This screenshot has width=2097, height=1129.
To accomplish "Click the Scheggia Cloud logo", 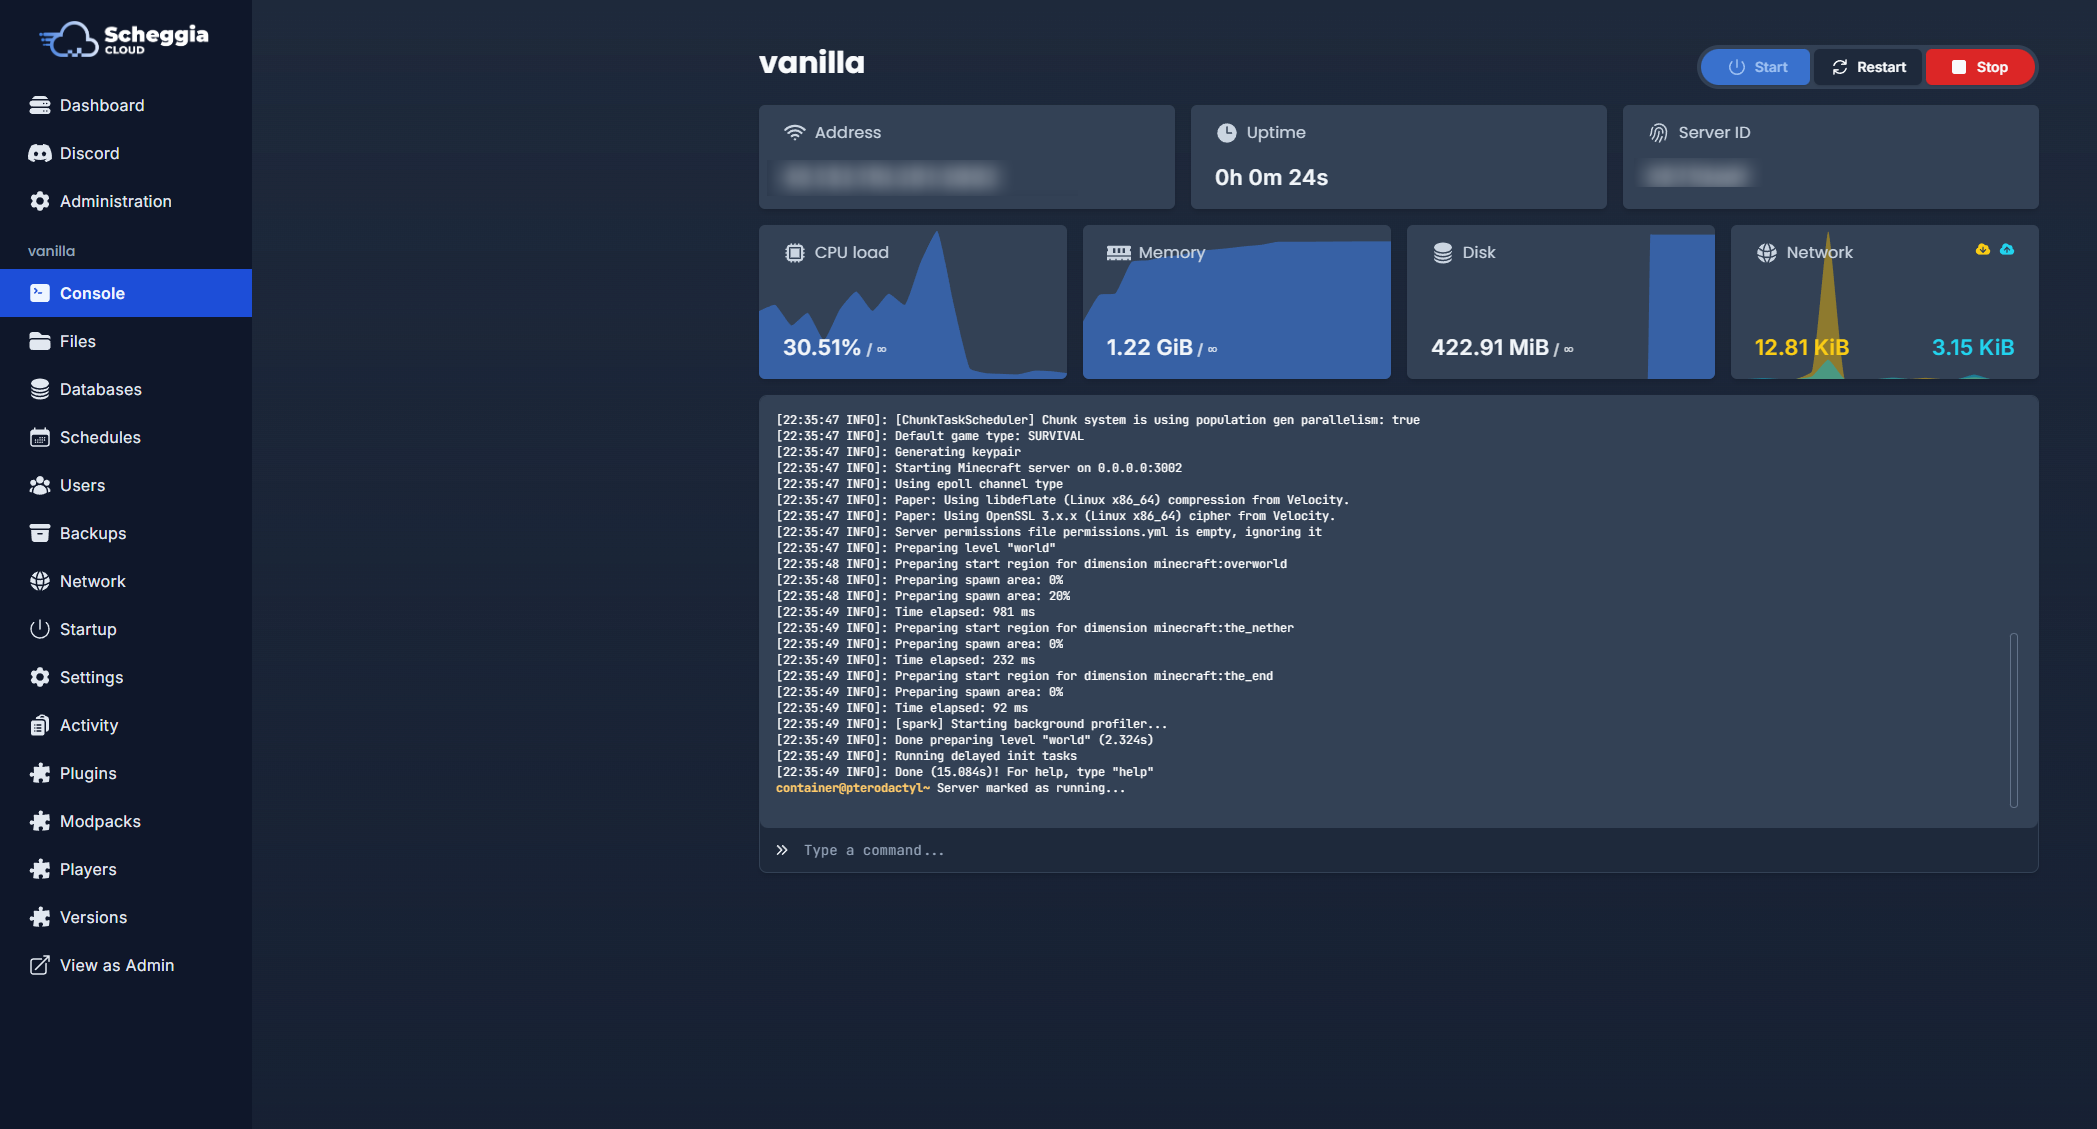I will (124, 39).
